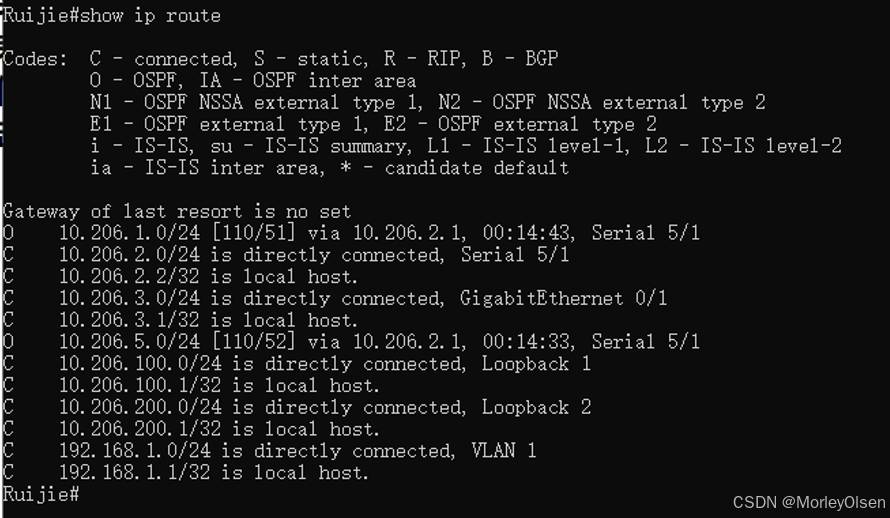Image resolution: width=890 pixels, height=518 pixels.
Task: Click the 10.206.3.1/32 local host line
Action: (208, 320)
